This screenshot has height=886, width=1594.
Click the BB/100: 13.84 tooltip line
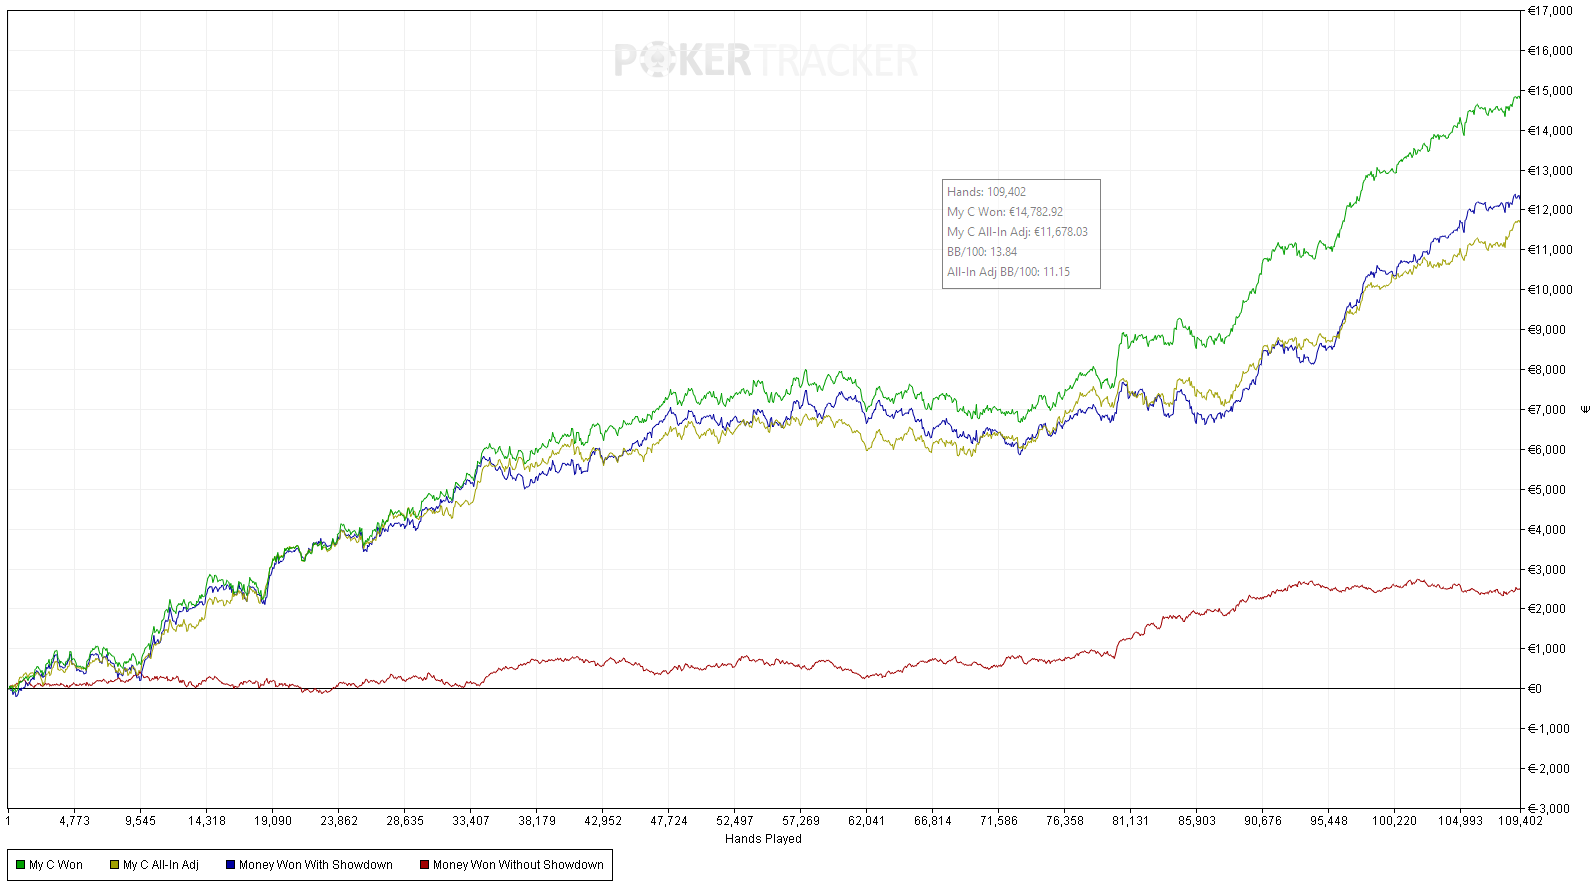tap(982, 252)
